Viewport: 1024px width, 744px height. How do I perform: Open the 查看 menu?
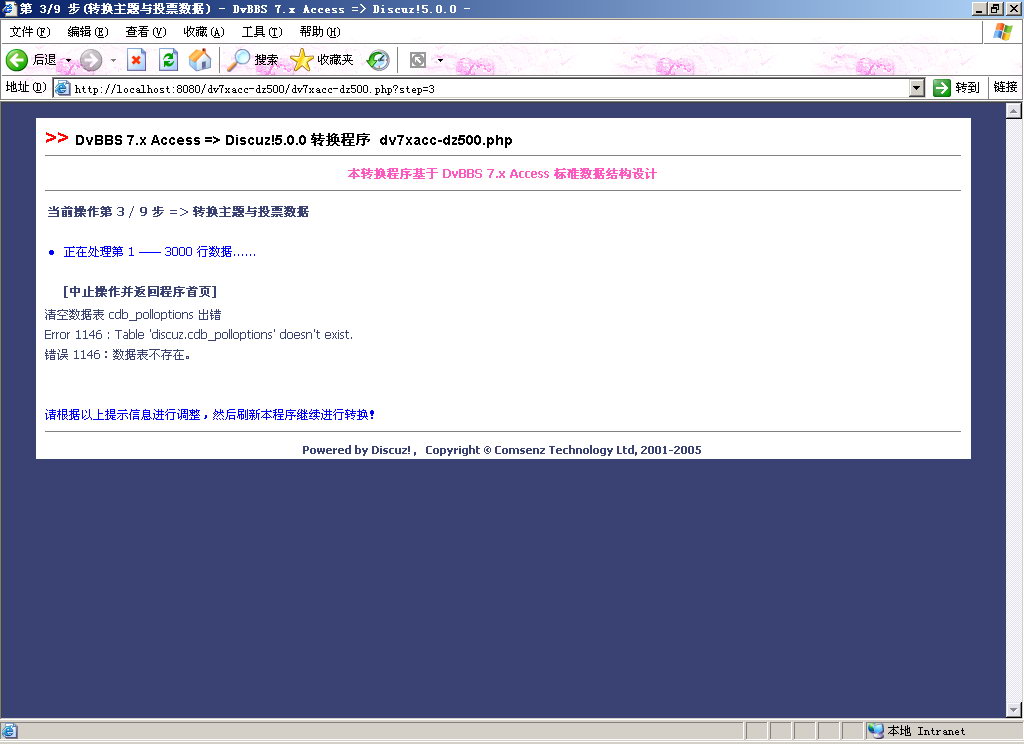pyautogui.click(x=146, y=32)
